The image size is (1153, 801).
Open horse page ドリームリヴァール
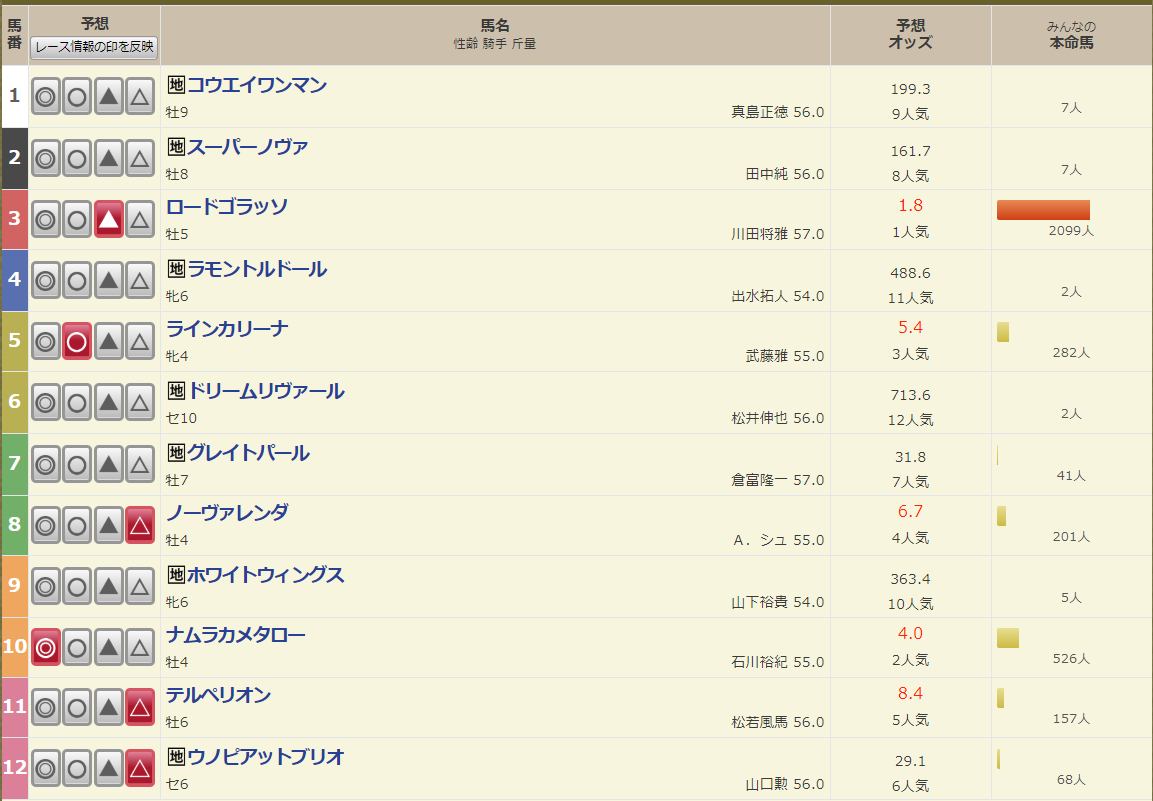[265, 391]
